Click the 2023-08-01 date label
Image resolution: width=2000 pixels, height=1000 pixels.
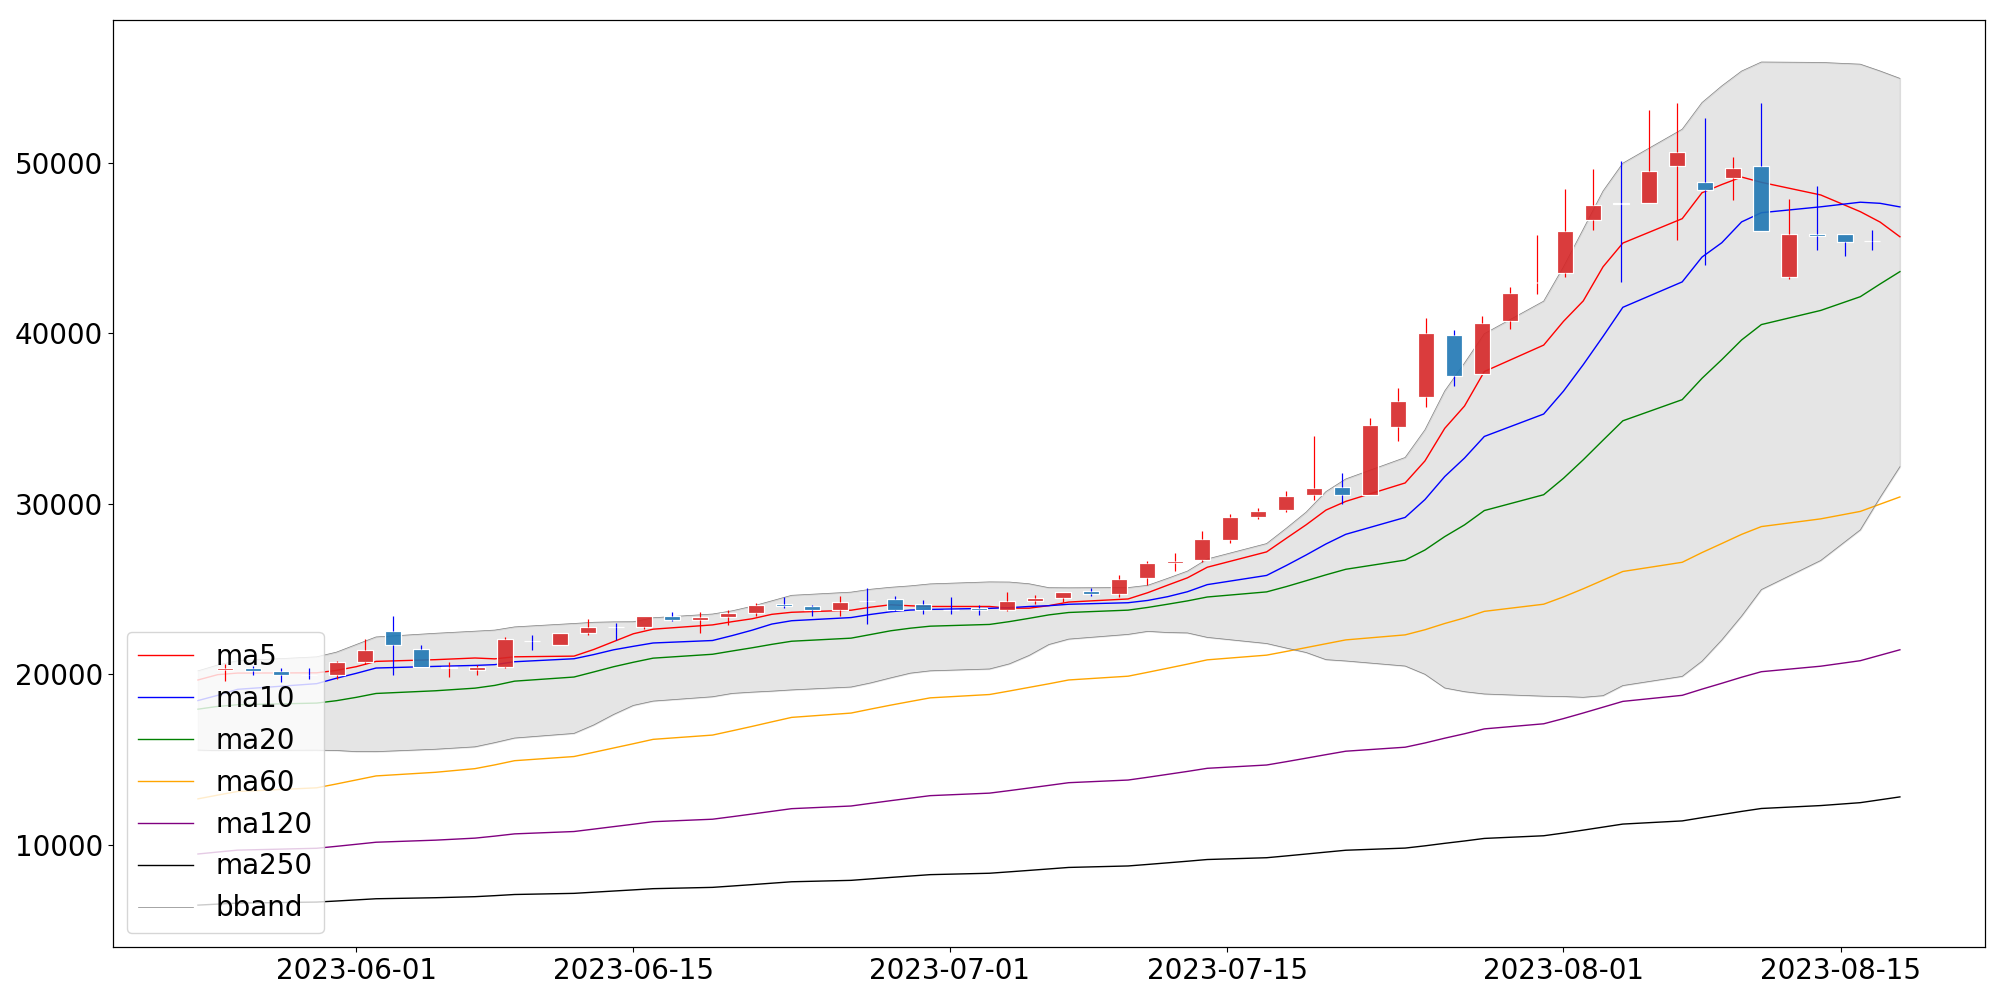tap(1562, 970)
